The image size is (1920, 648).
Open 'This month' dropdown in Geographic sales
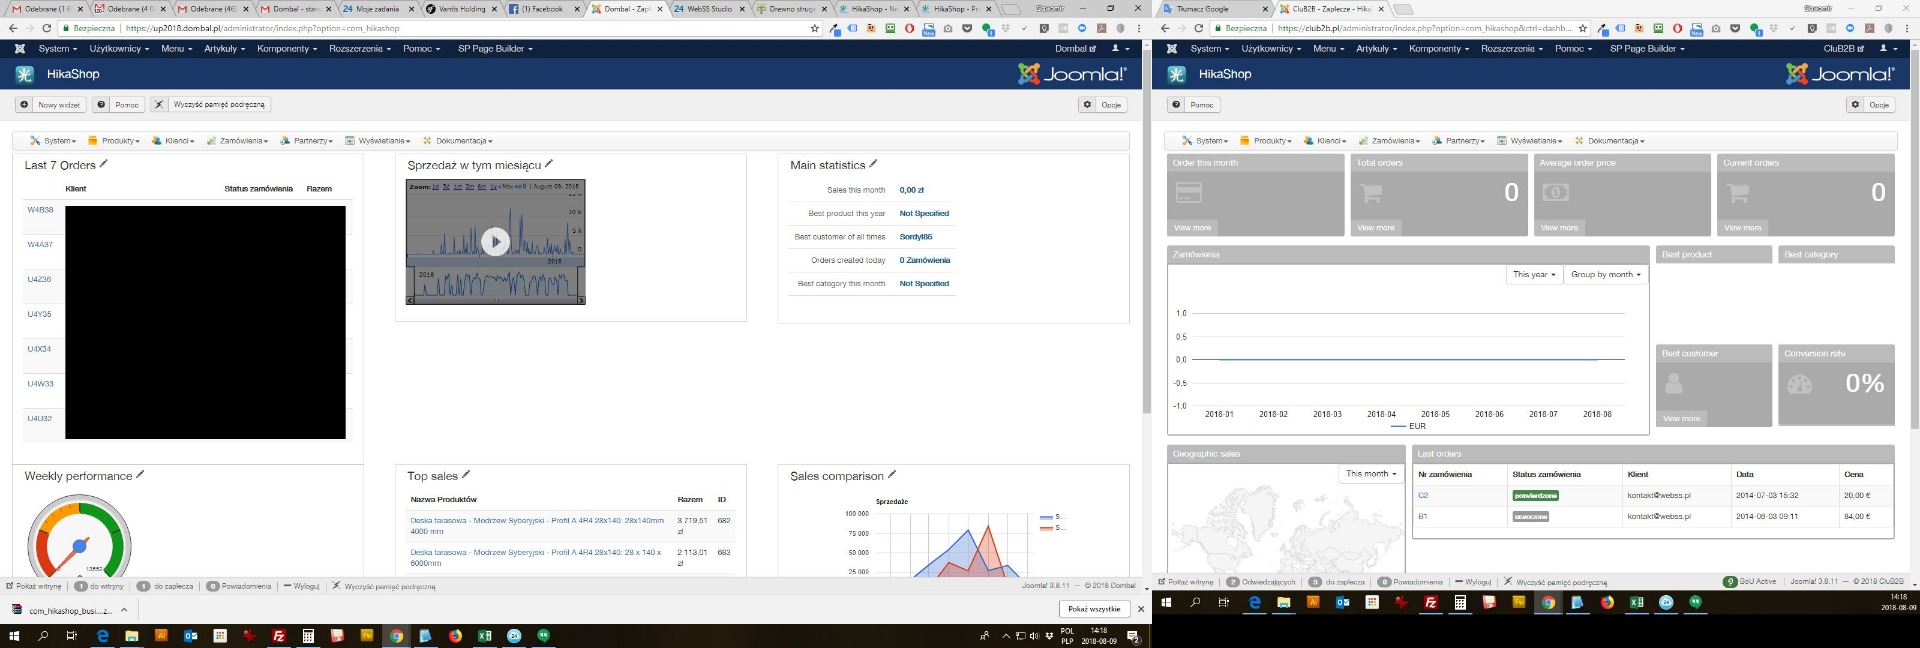click(x=1370, y=474)
